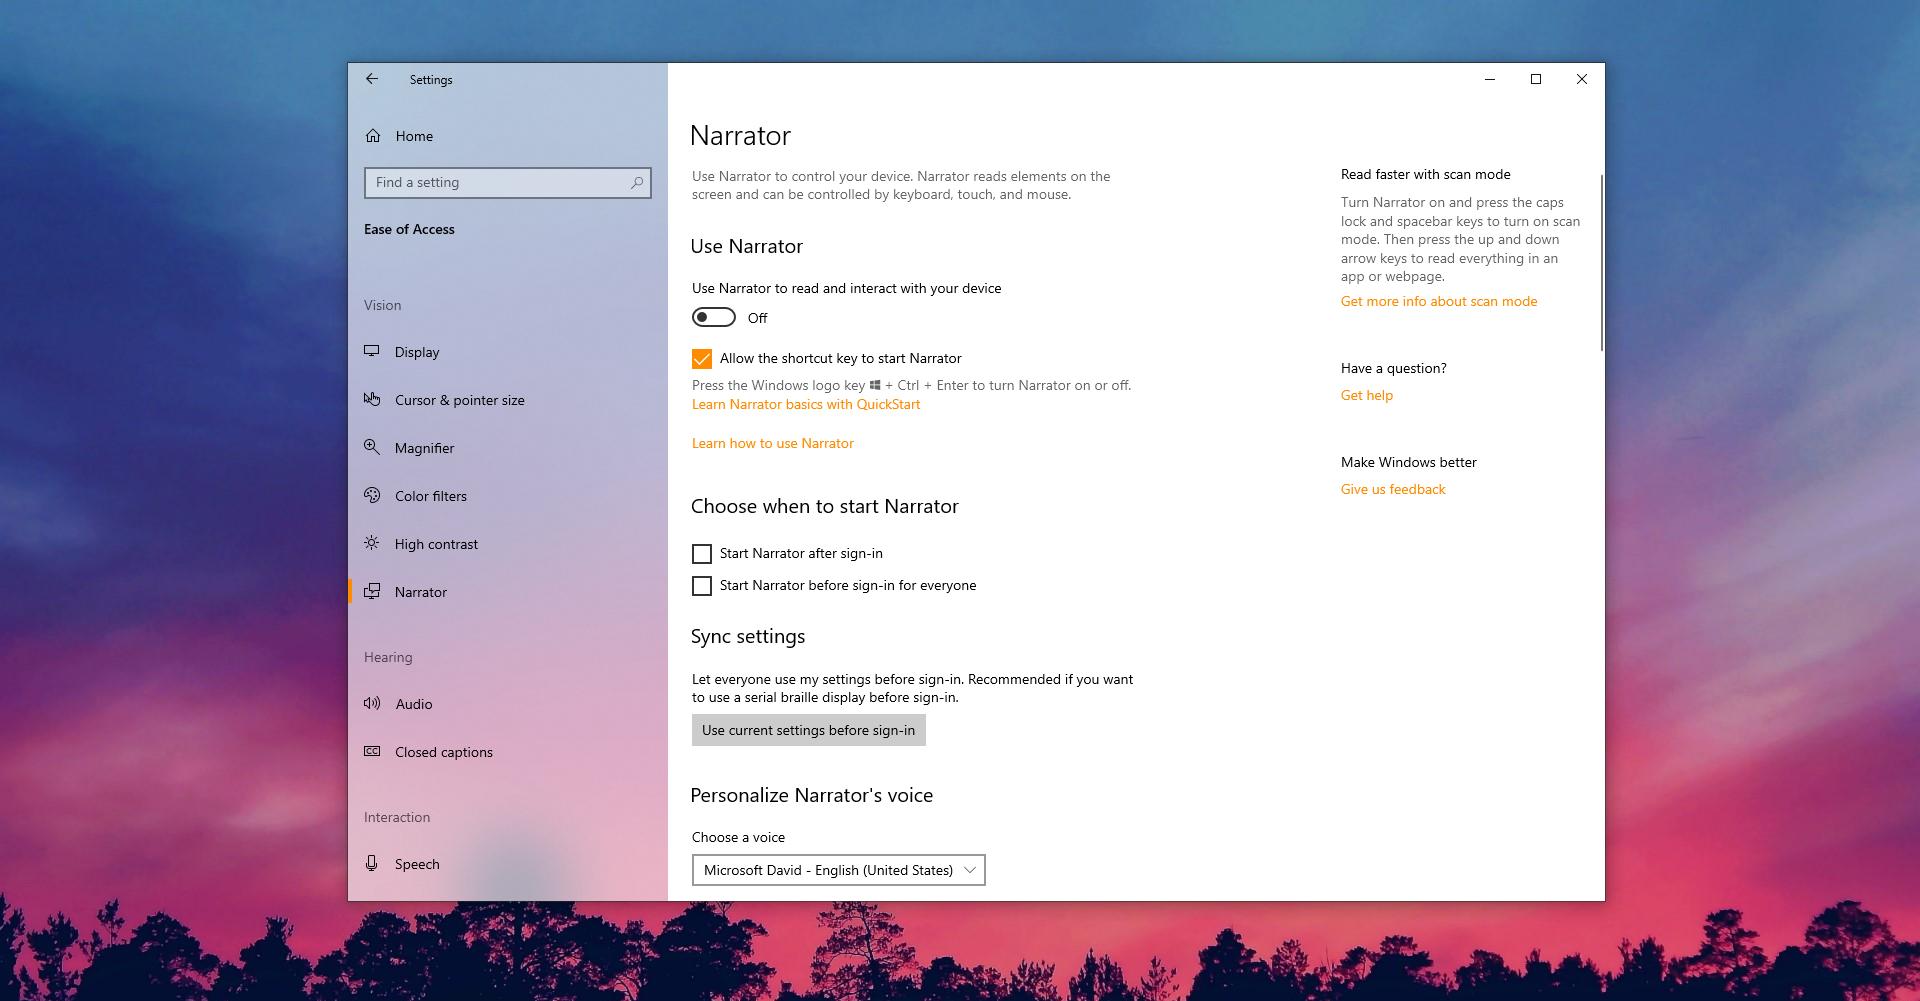Click the Audio speaker icon

(372, 703)
